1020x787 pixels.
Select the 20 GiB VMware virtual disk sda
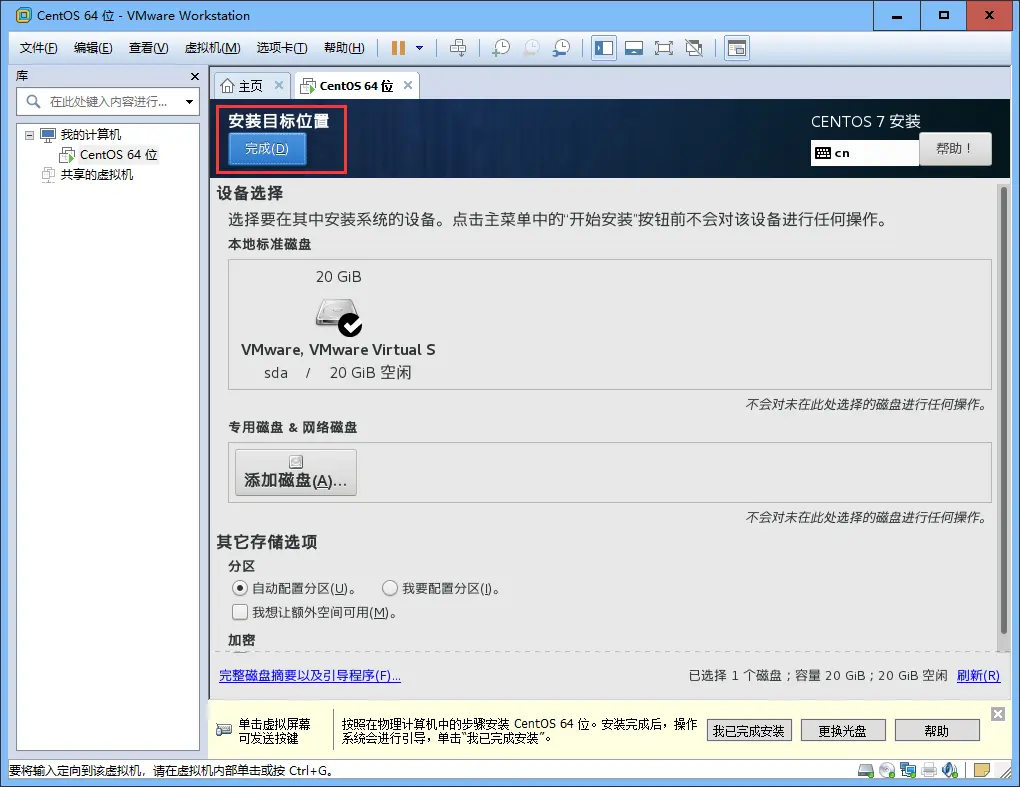[x=338, y=325]
